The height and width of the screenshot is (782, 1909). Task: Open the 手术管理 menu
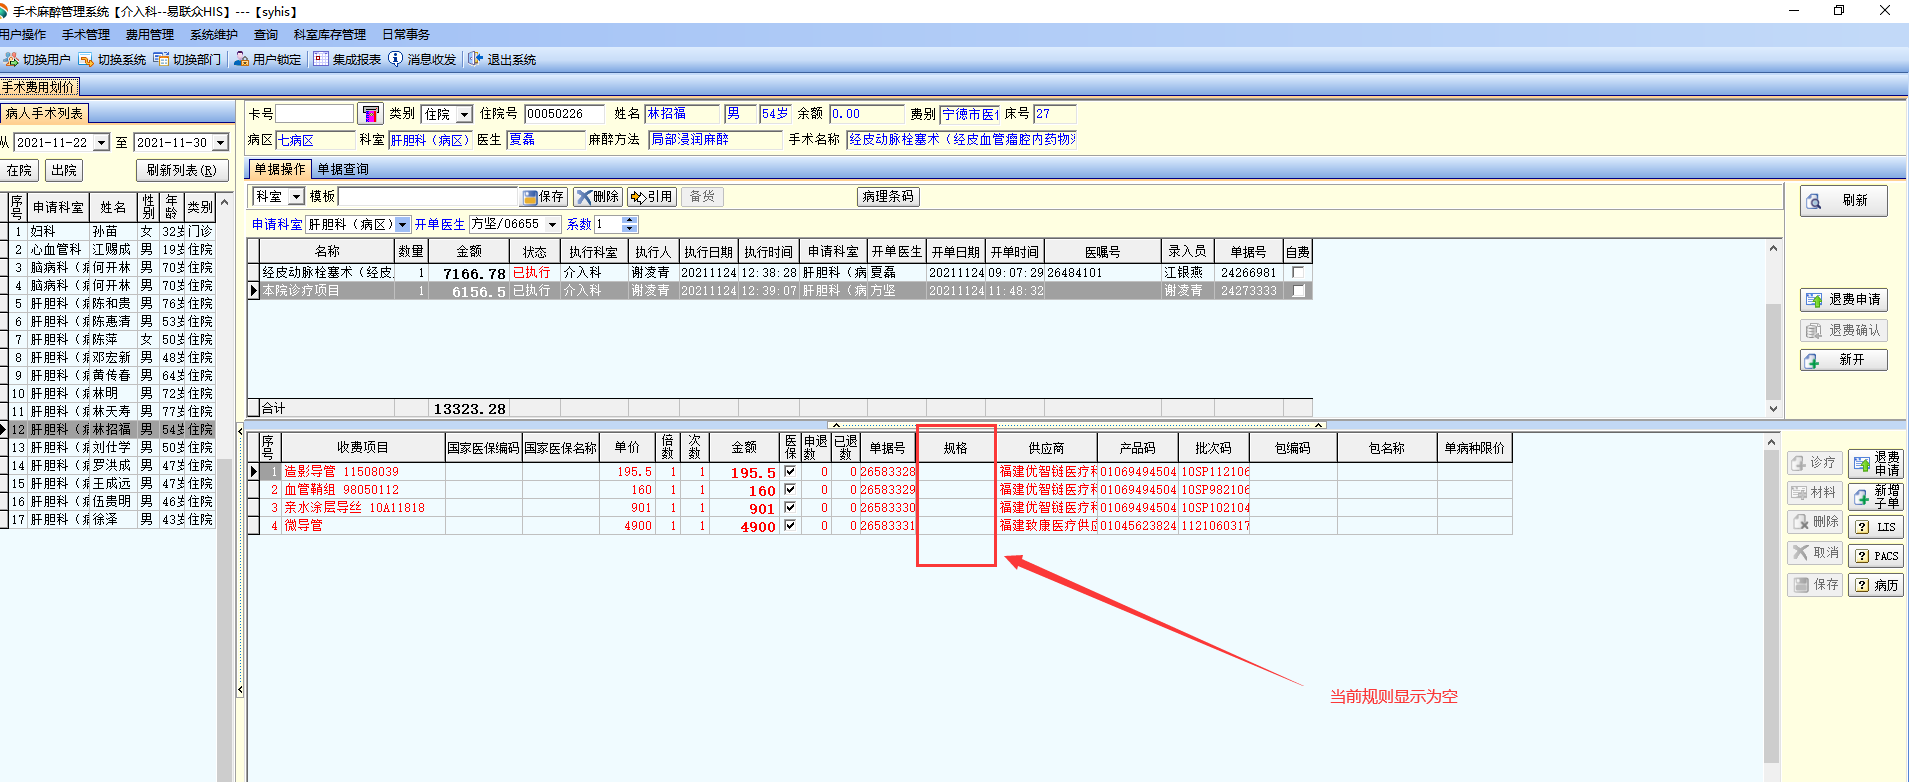86,35
